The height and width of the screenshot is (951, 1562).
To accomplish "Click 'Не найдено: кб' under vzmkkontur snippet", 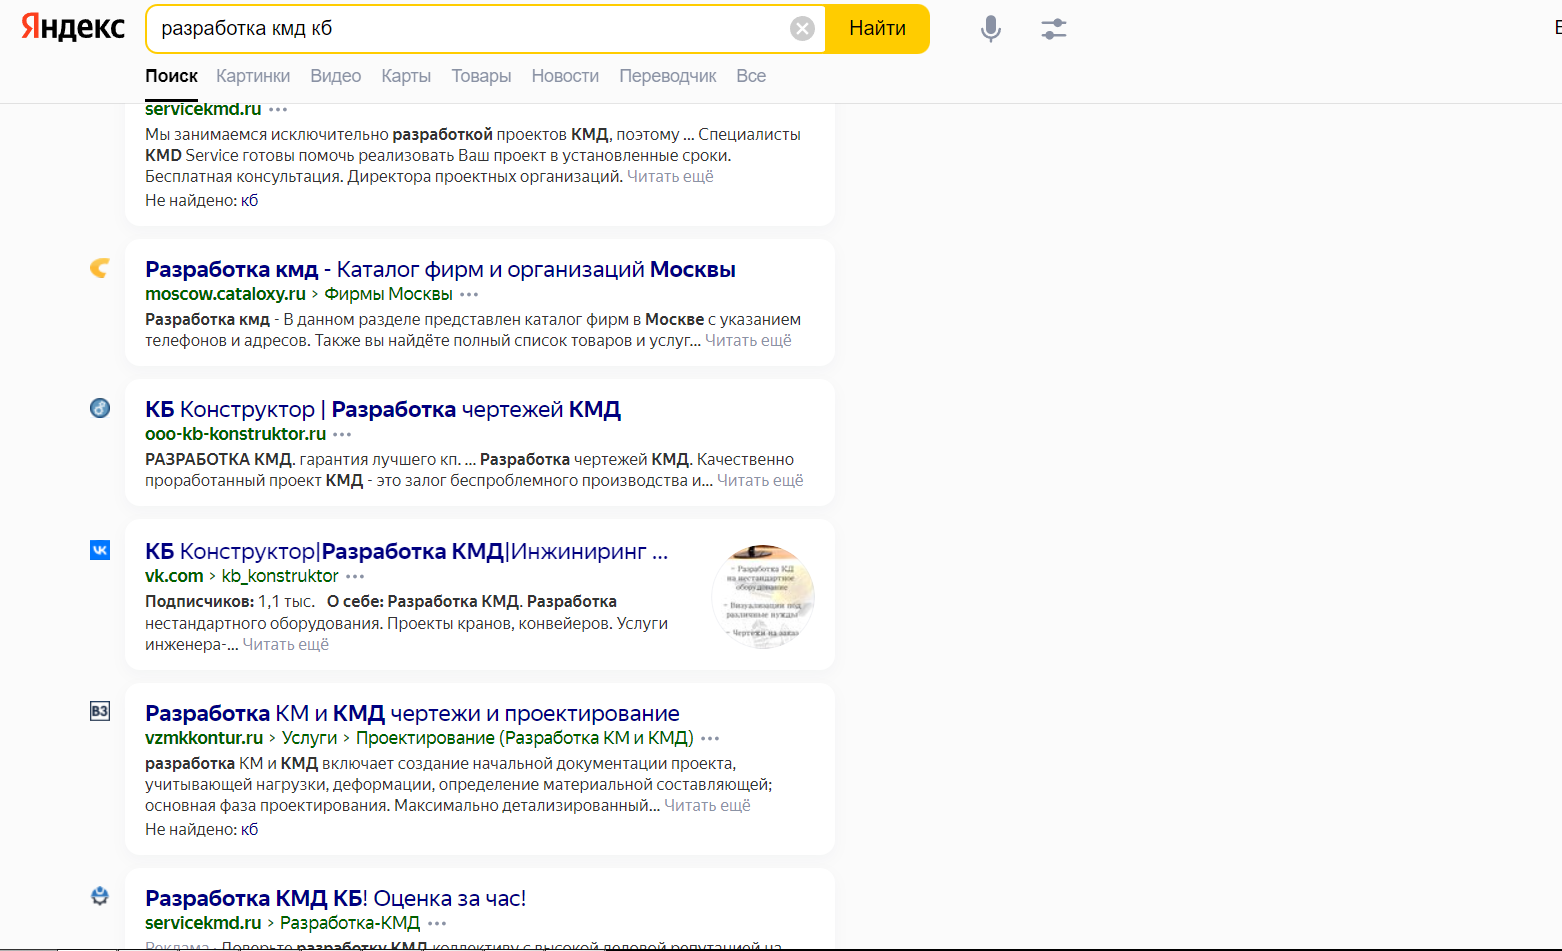I will [x=201, y=830].
